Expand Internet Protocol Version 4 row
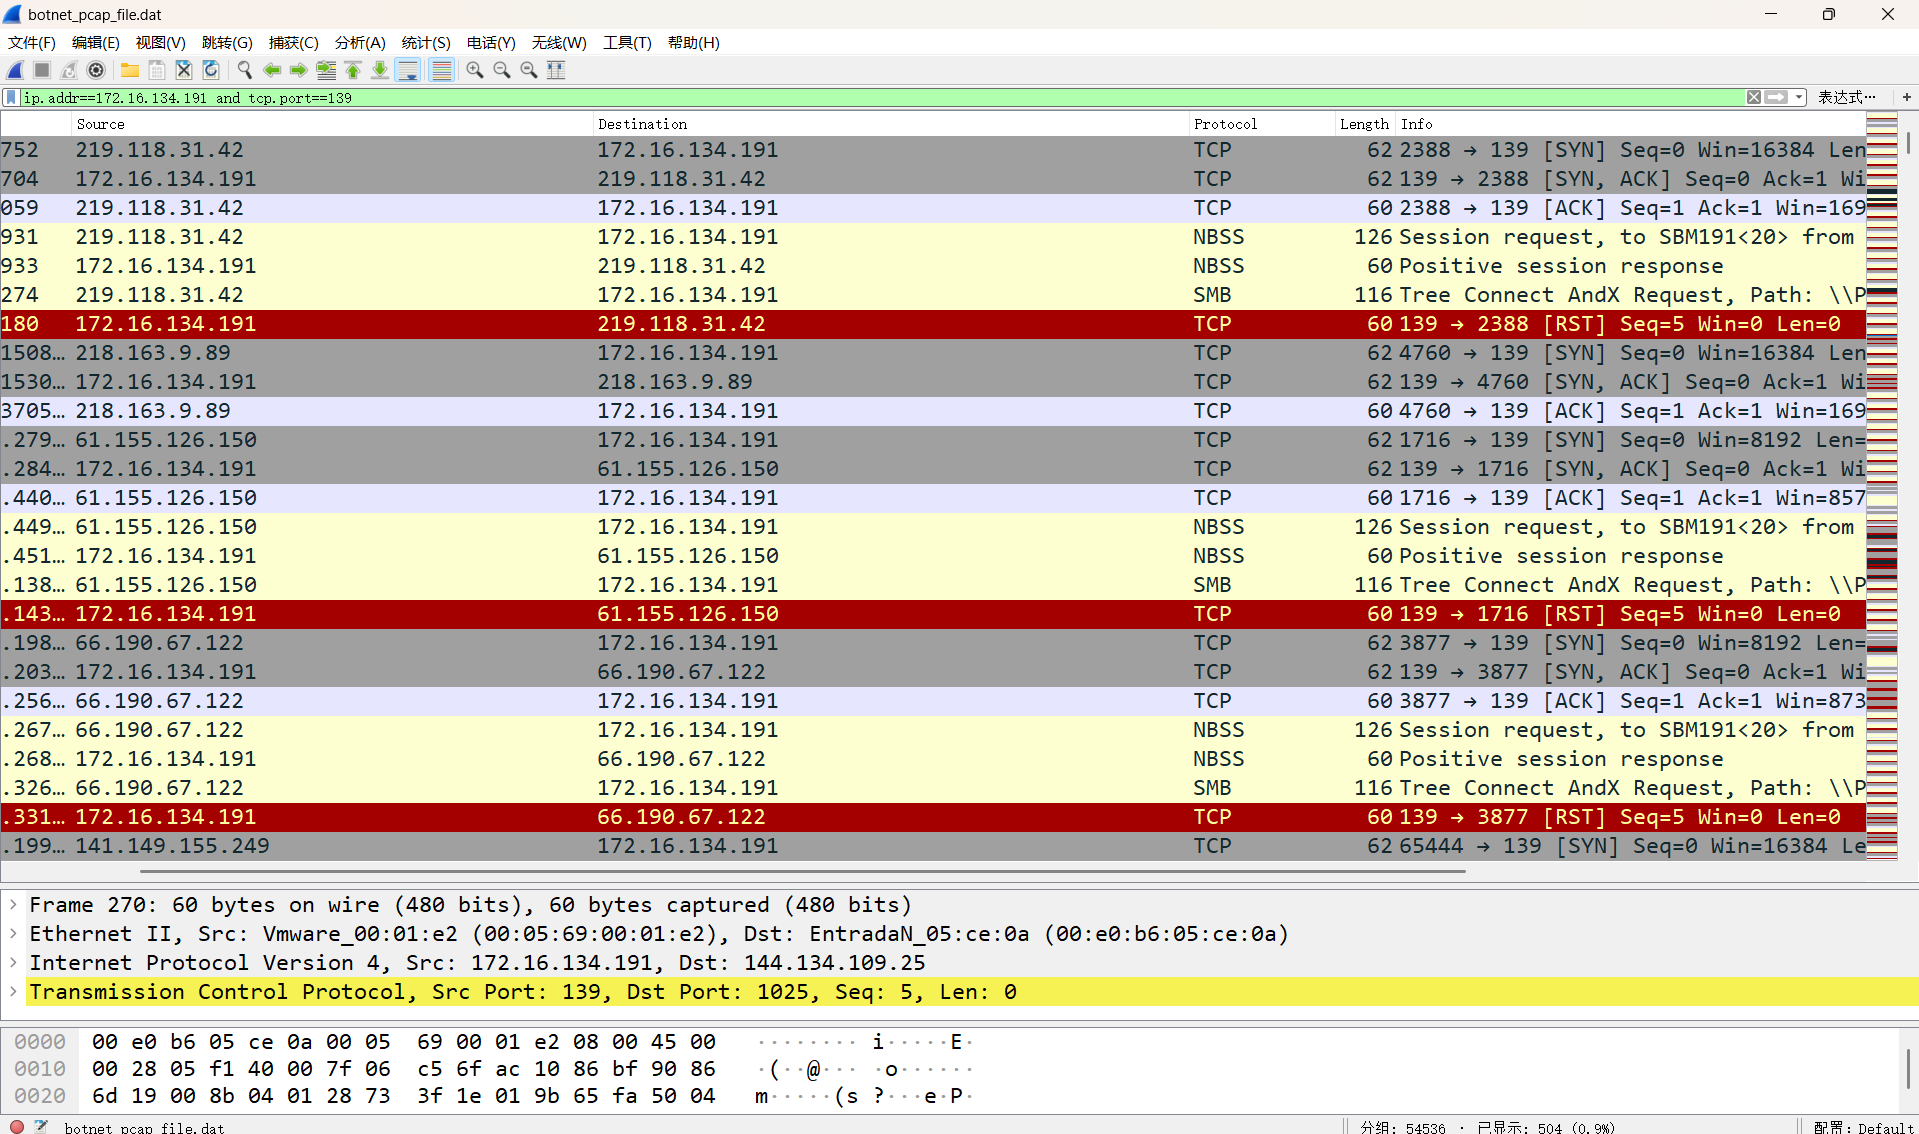Viewport: 1919px width, 1134px height. click(x=14, y=963)
